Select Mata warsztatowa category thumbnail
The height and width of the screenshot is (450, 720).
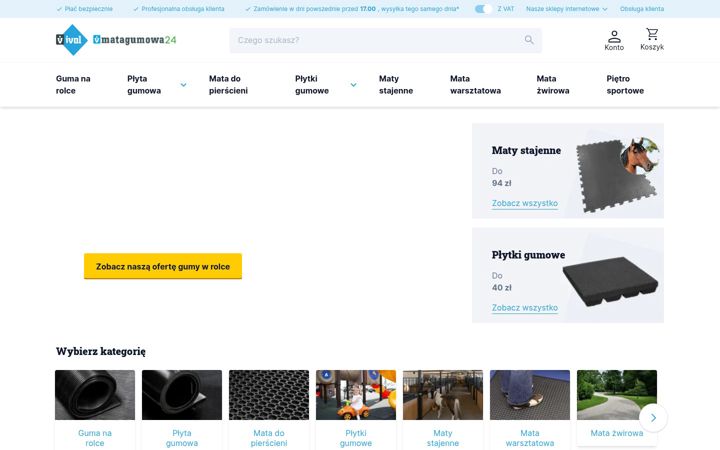[530, 395]
